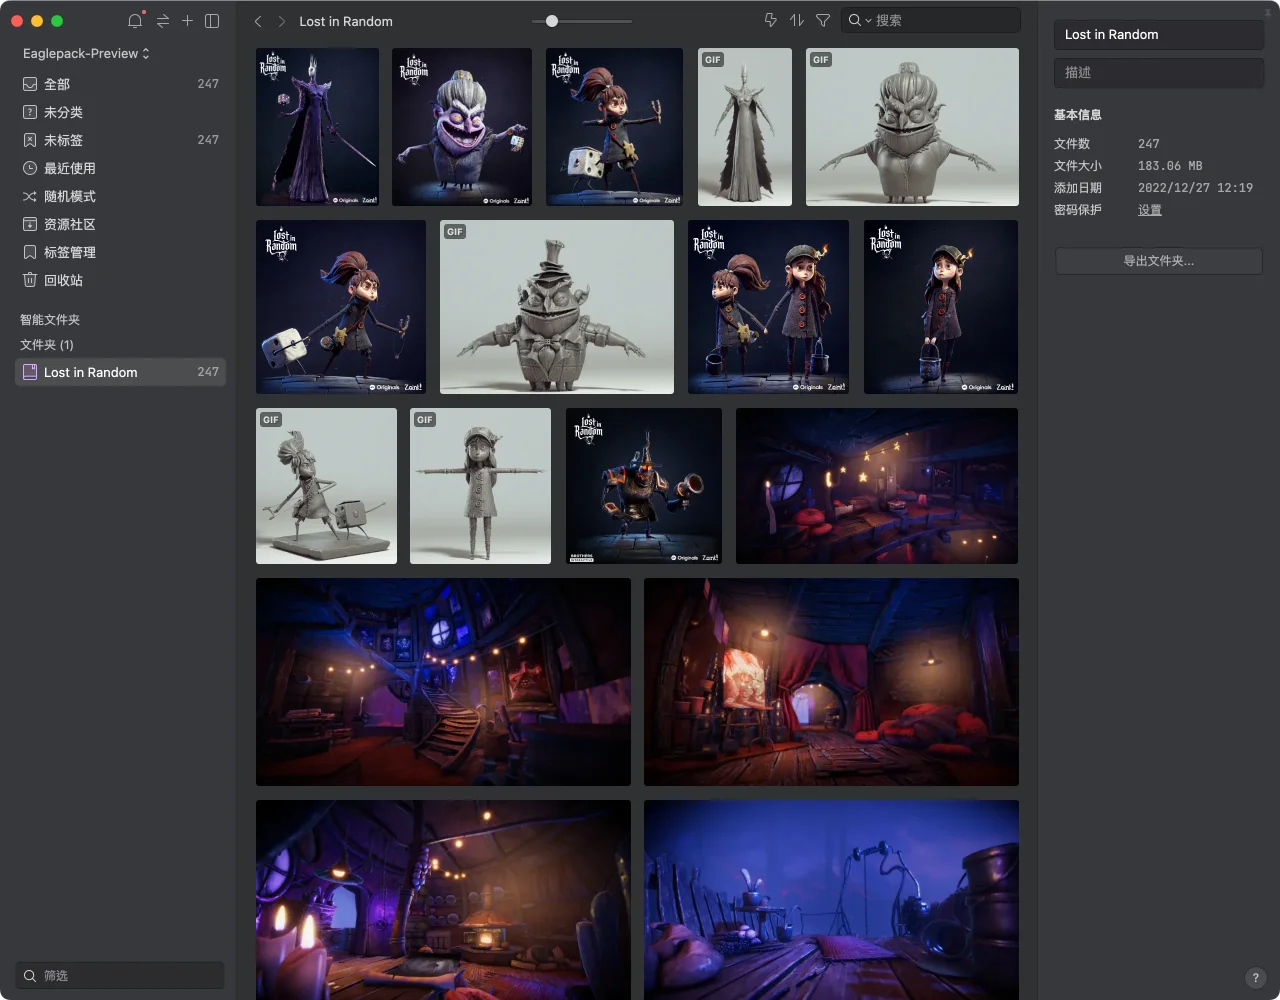
Task: Click the 文件夹 (1) section header
Action: [x=47, y=344]
